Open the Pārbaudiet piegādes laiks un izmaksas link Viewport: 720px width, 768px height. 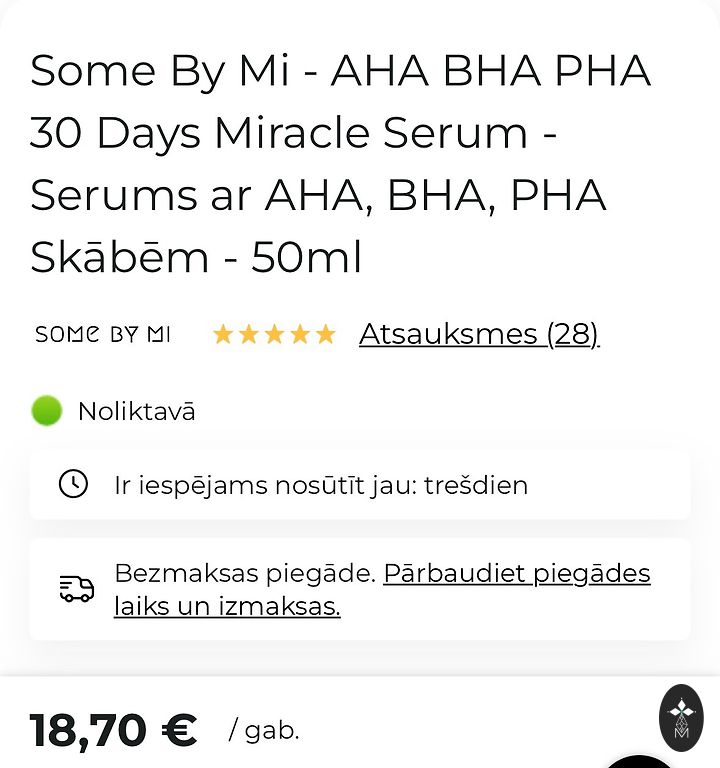click(x=516, y=574)
